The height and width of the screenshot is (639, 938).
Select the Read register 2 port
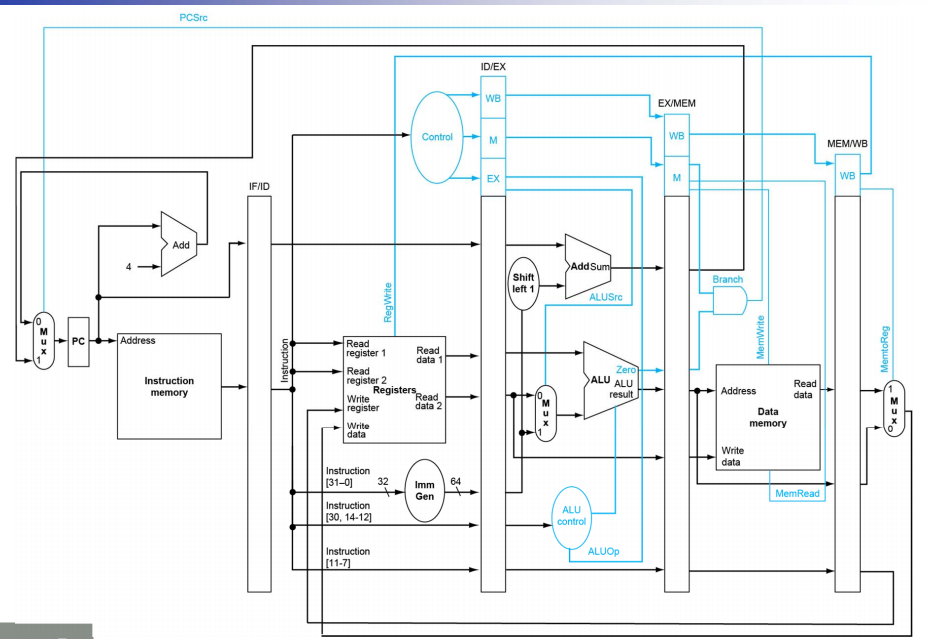[366, 376]
